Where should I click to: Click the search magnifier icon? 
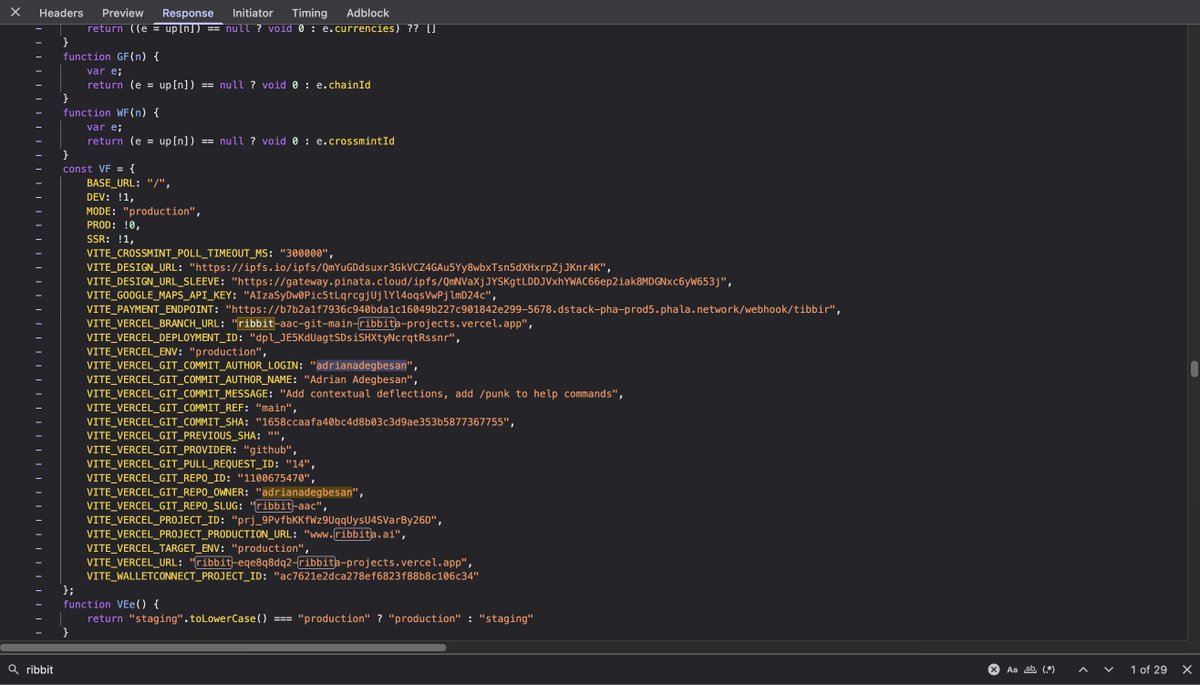[x=13, y=669]
